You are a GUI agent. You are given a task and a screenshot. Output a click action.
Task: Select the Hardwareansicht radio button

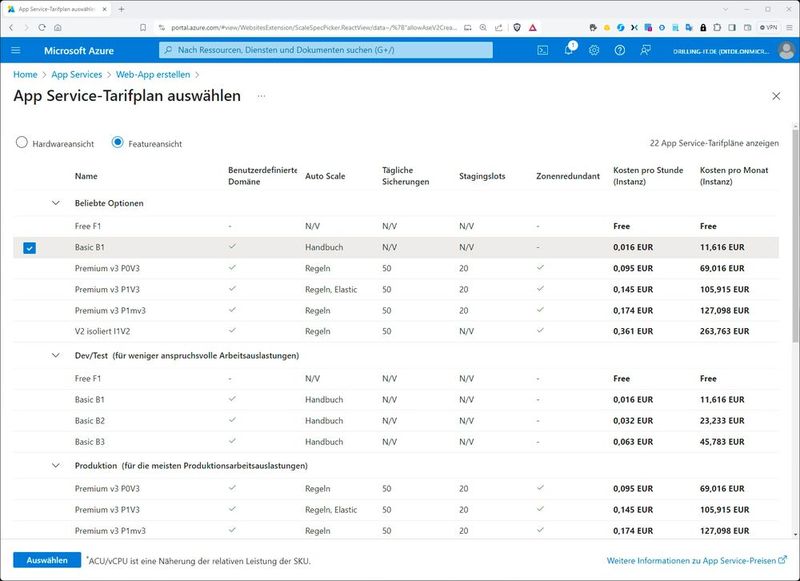[22, 143]
